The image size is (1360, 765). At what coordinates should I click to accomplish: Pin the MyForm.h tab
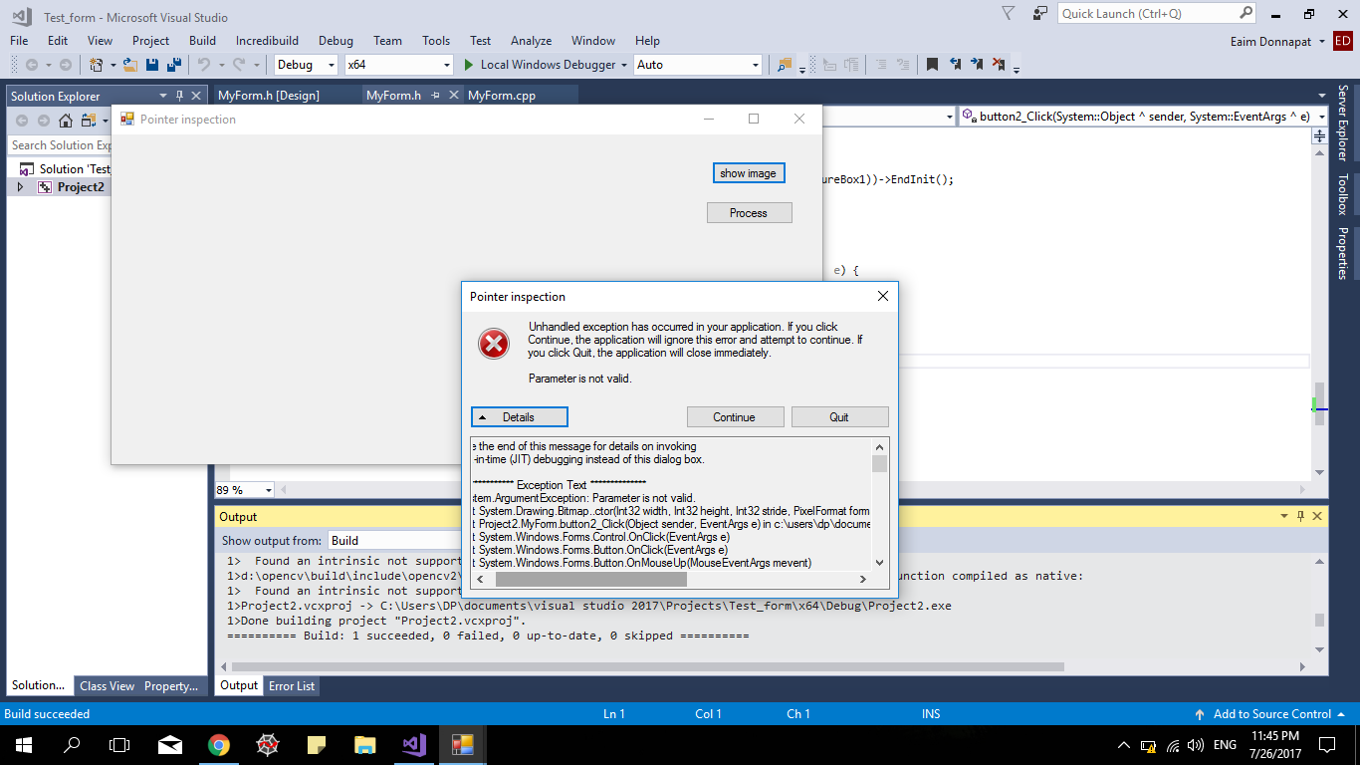435,96
